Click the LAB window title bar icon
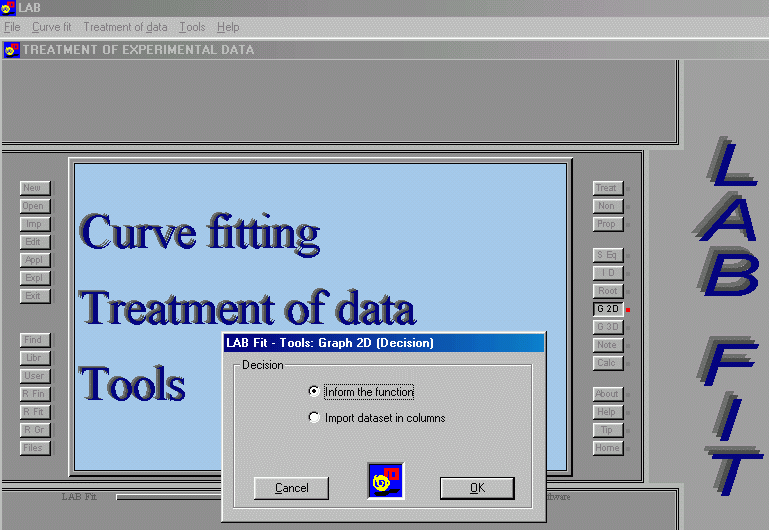This screenshot has height=530, width=769. 8,7
